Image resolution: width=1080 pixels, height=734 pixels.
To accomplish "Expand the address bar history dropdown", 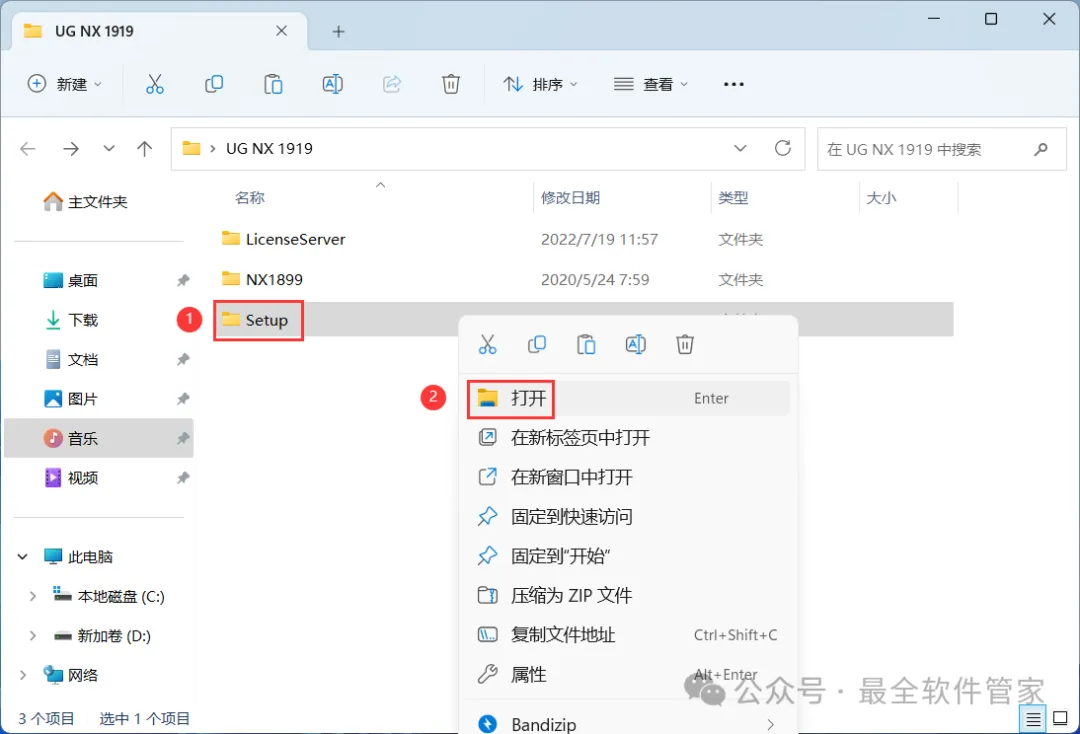I will pos(740,148).
